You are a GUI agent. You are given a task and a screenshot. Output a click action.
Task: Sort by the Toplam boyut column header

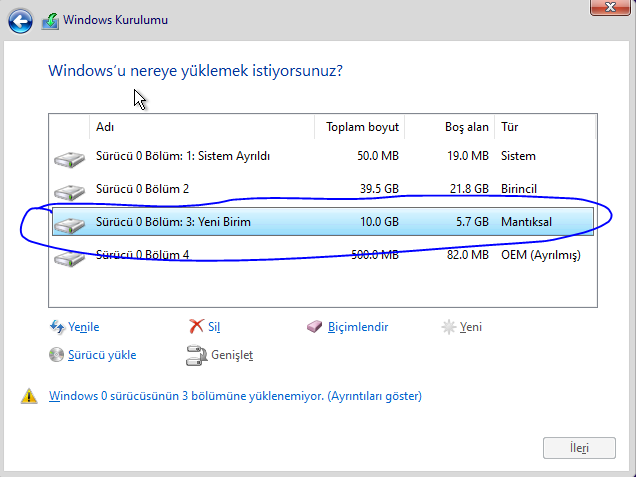pos(359,127)
